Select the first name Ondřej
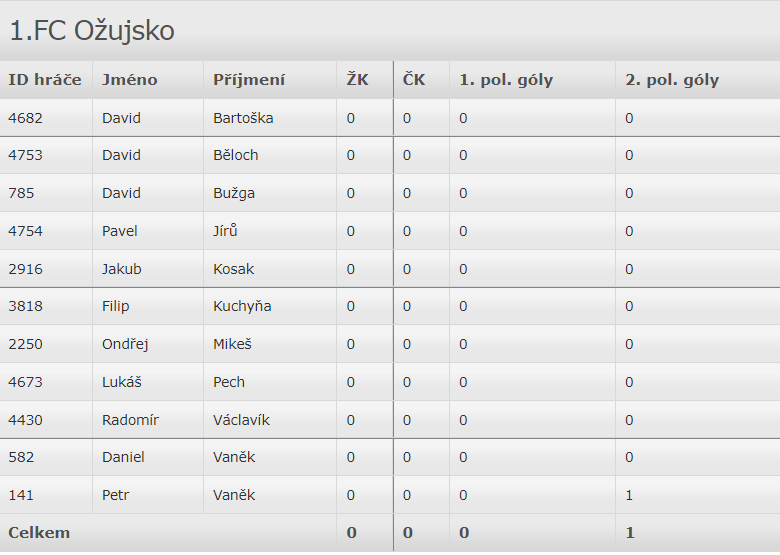This screenshot has height=555, width=780. (x=125, y=344)
